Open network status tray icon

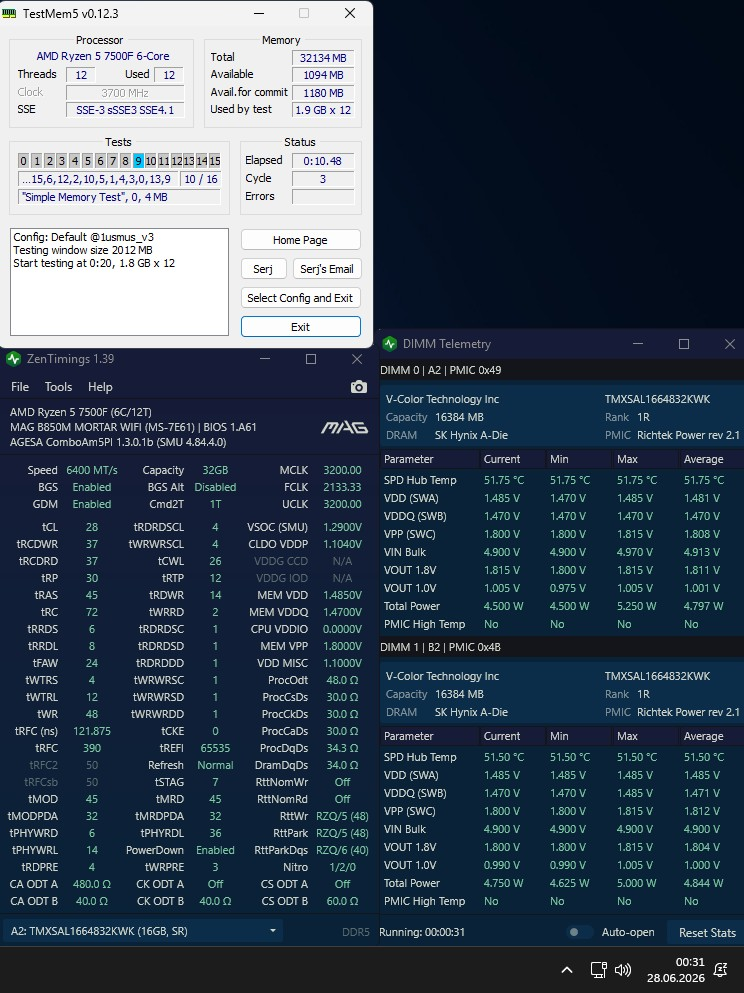click(x=598, y=970)
